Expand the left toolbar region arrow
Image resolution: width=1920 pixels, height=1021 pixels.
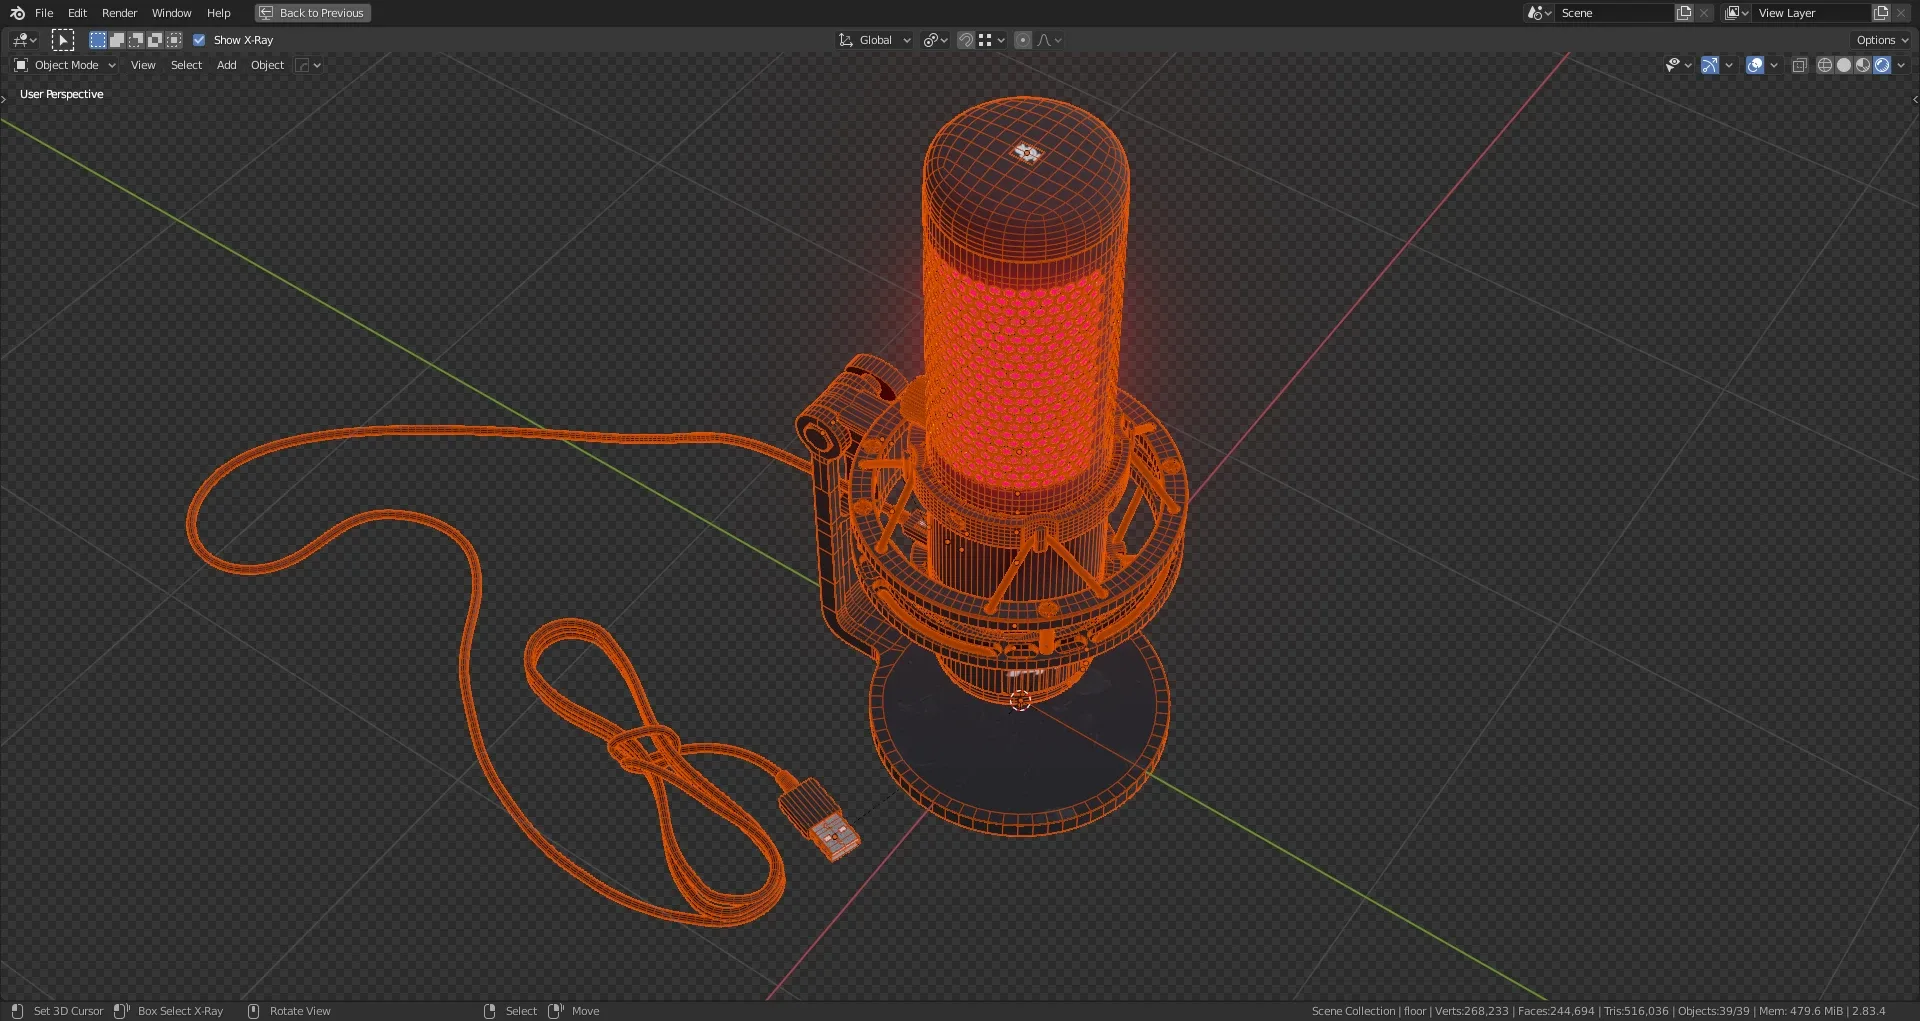[x=4, y=99]
